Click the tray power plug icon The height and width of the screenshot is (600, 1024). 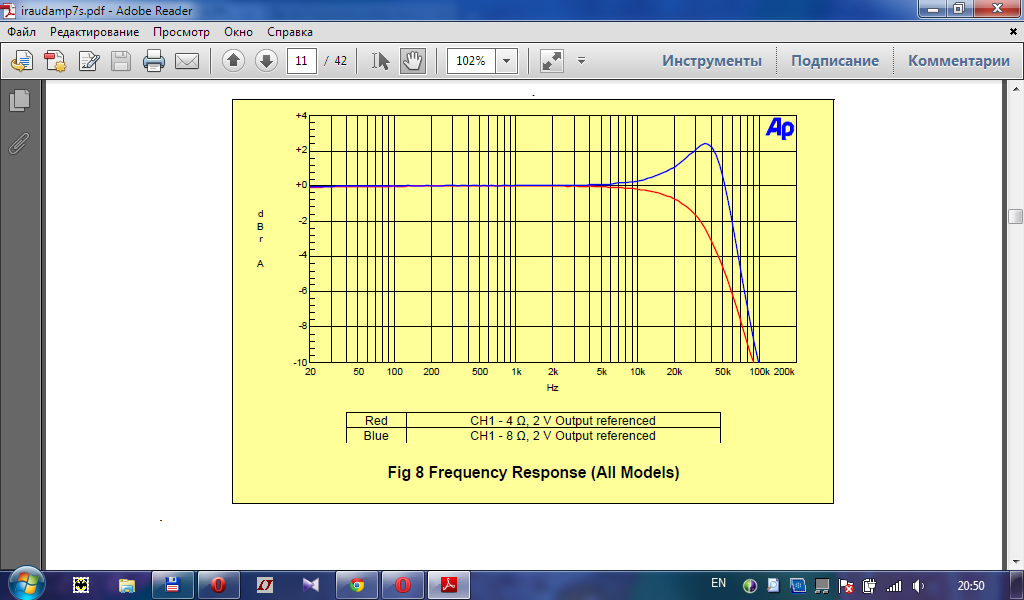click(869, 586)
